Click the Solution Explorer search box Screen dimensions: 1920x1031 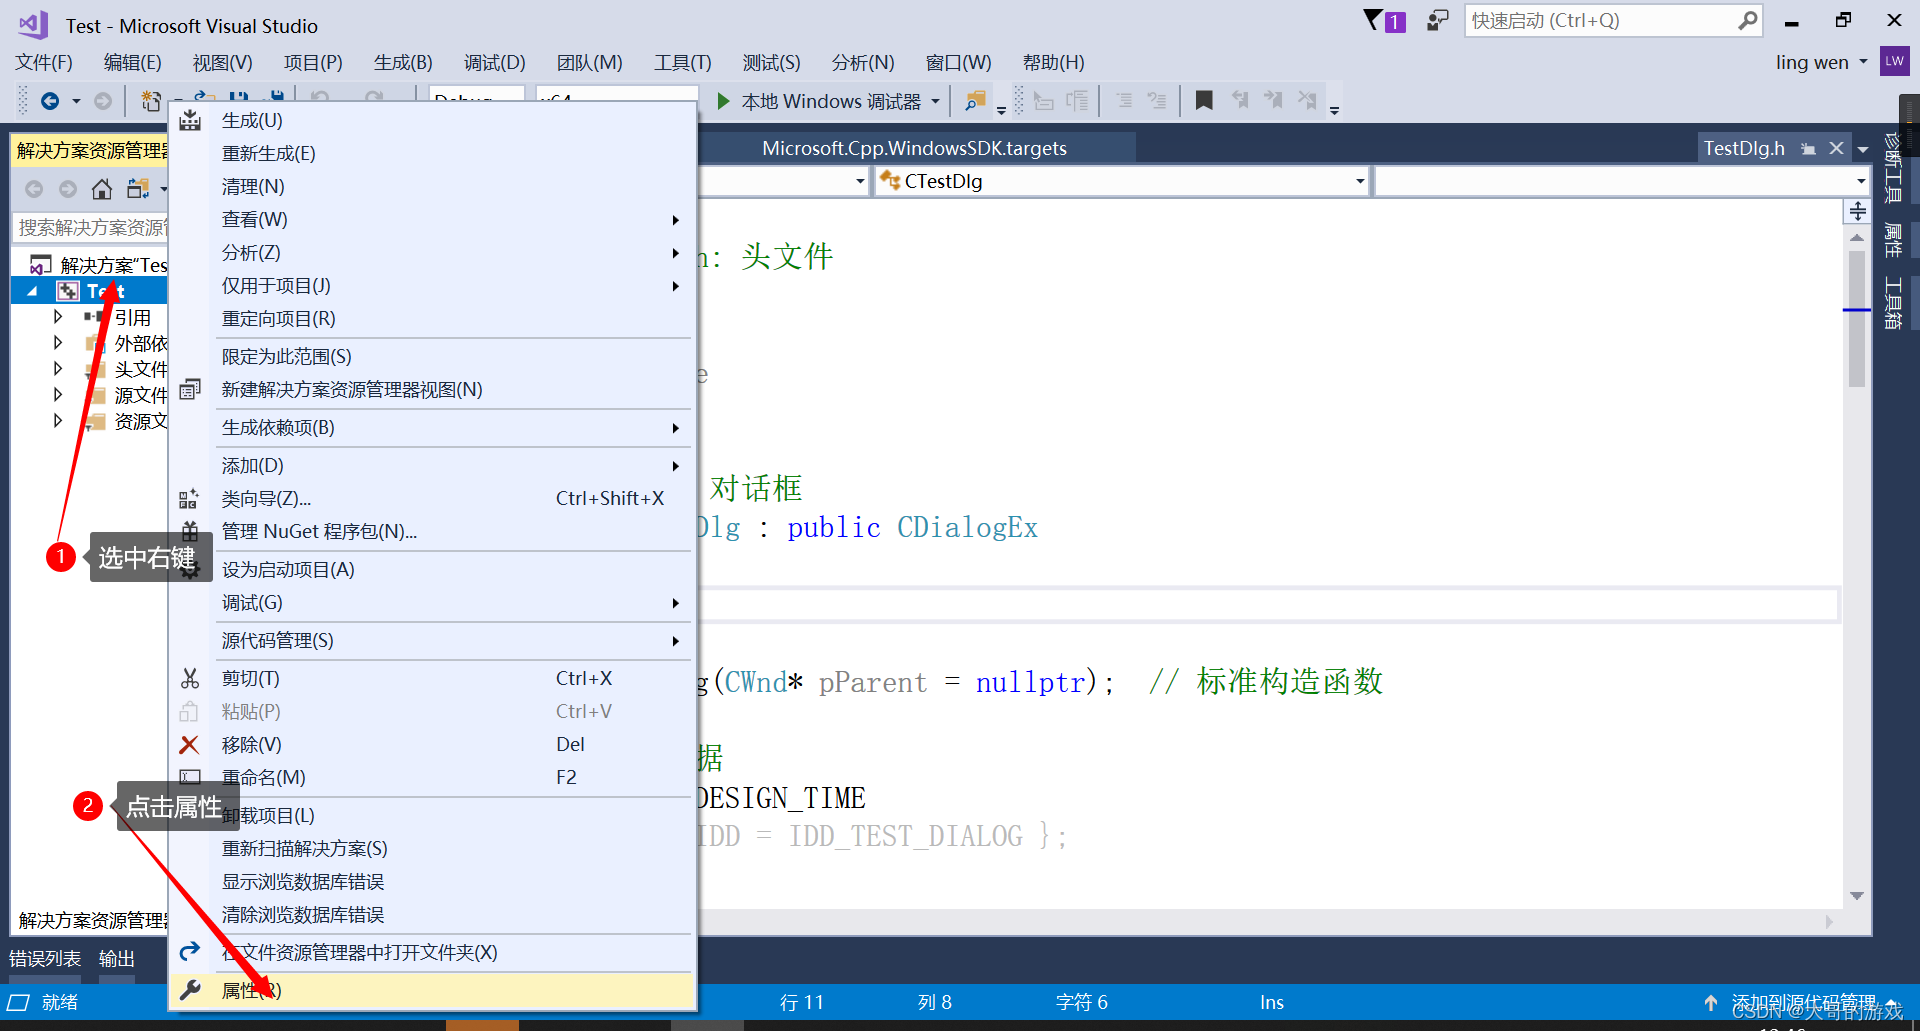coord(91,228)
